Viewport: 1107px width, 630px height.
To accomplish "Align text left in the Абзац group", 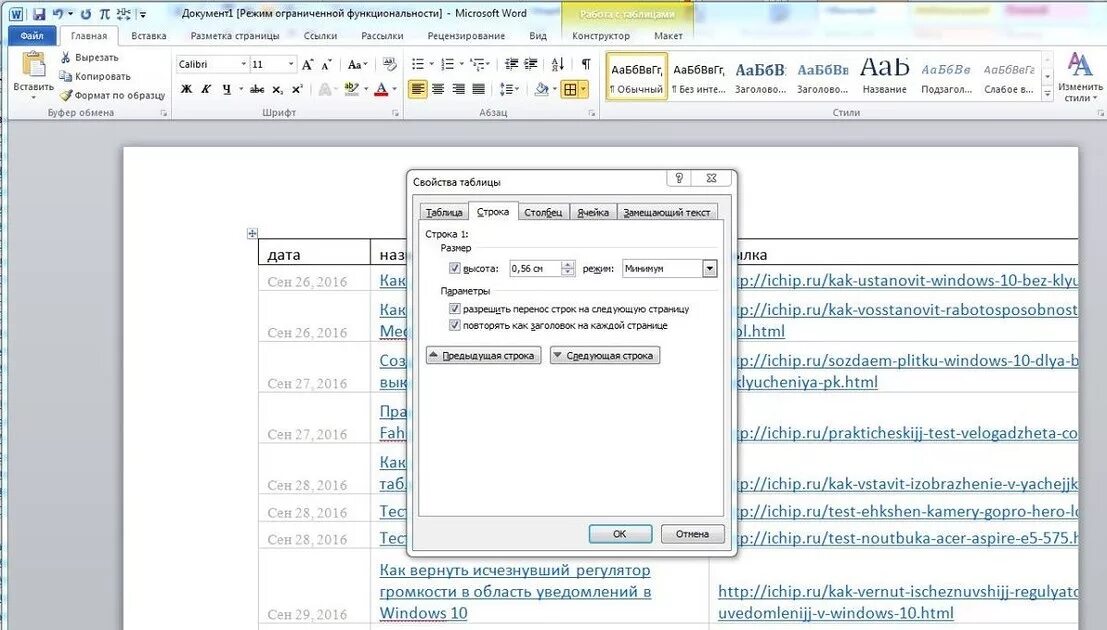I will coord(417,89).
